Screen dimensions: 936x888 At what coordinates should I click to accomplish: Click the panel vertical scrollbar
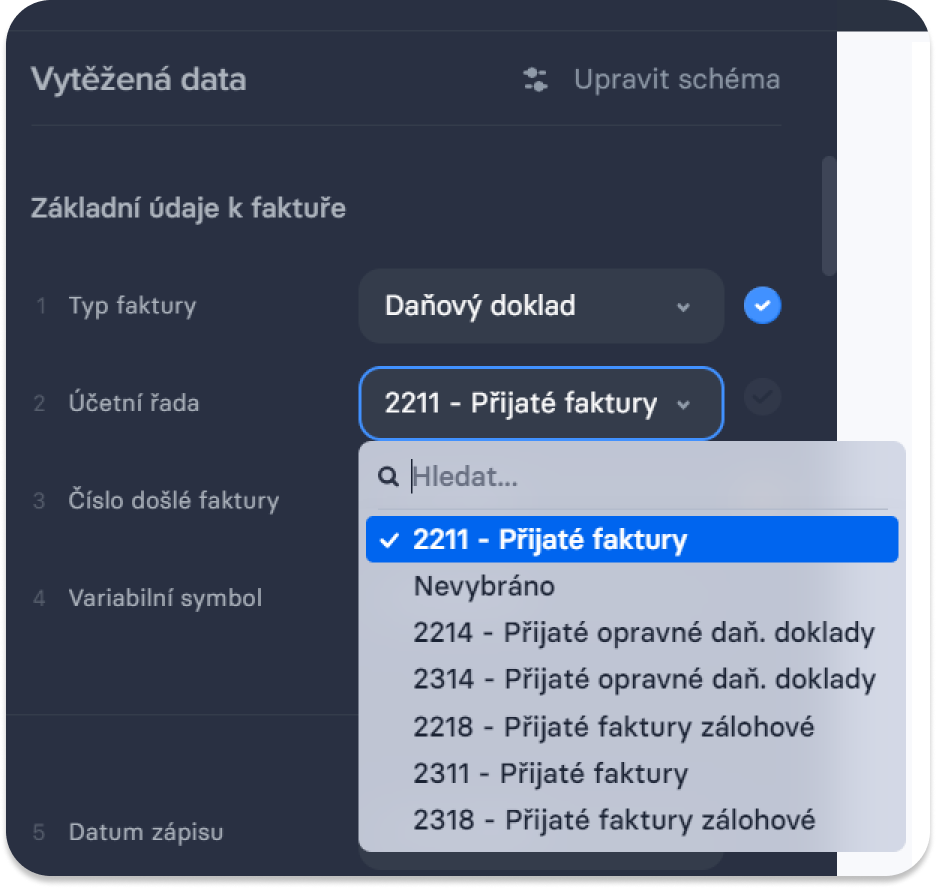828,216
